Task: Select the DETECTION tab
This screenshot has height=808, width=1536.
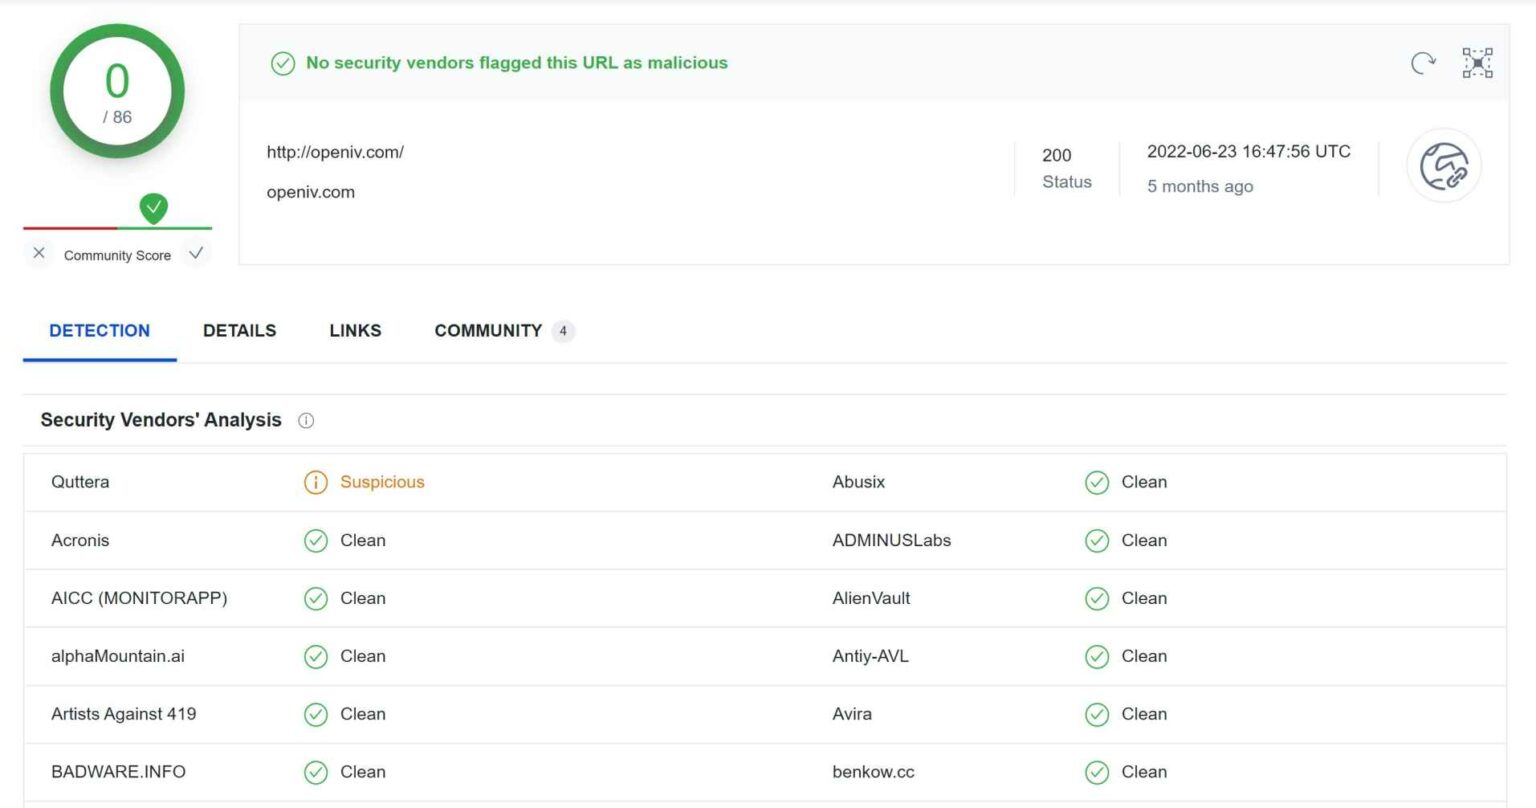Action: coord(99,331)
